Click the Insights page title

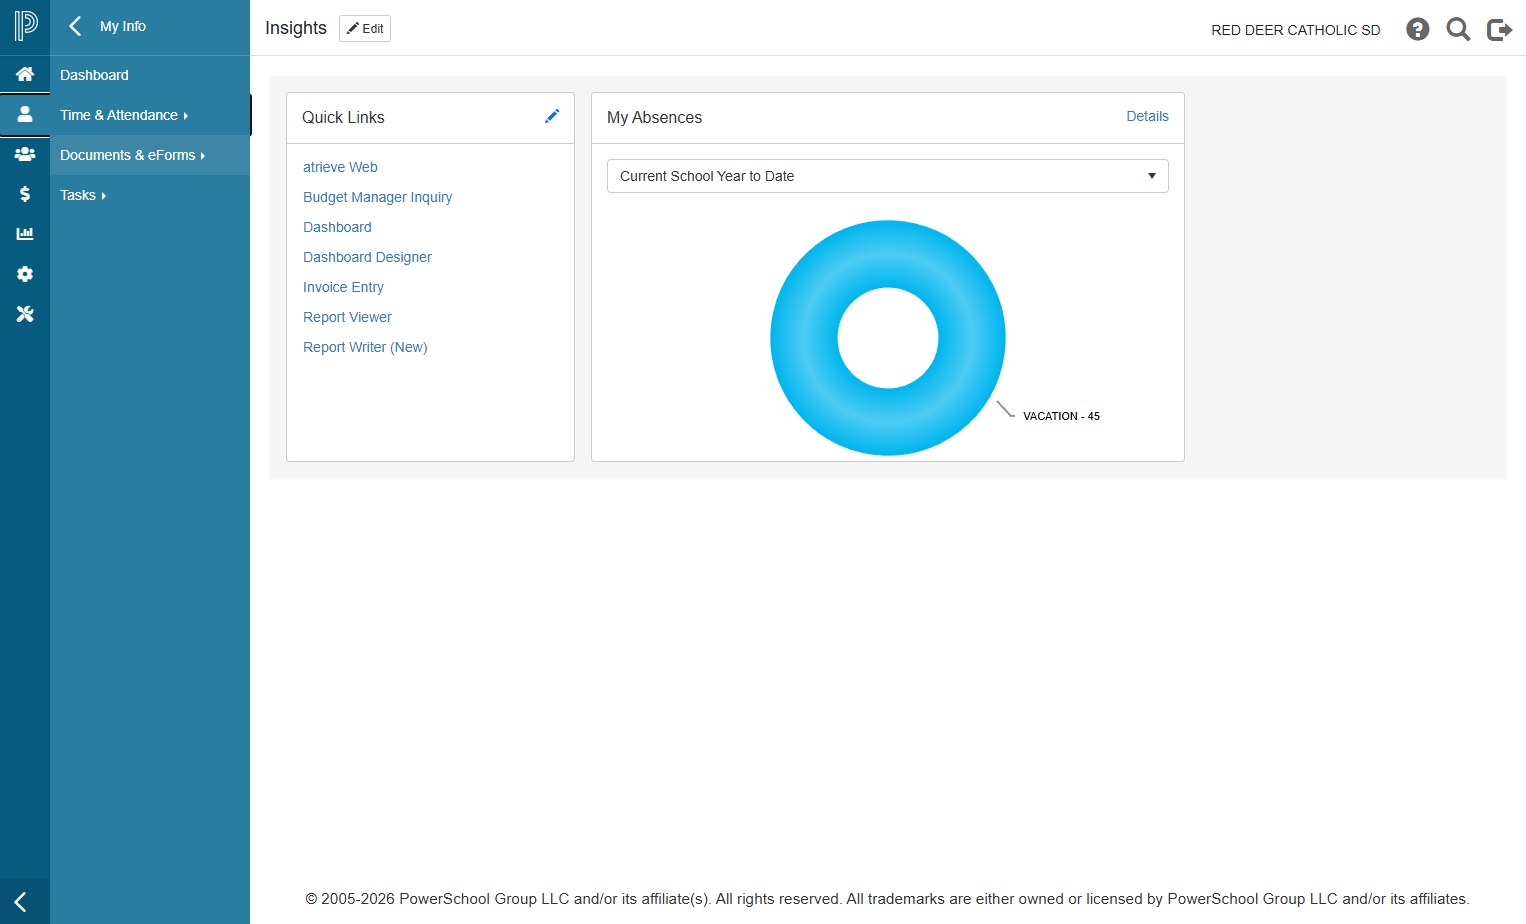(296, 28)
